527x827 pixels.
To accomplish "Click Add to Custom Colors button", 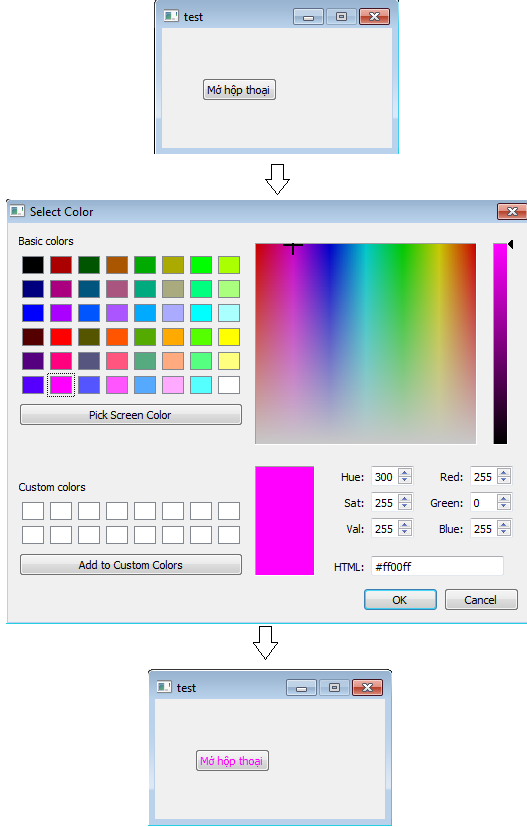I will pos(131,564).
